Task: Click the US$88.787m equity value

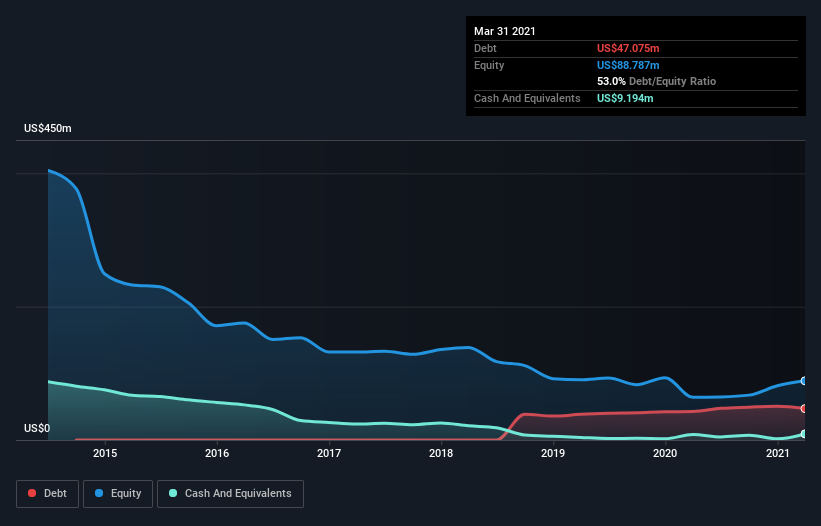Action: pyautogui.click(x=628, y=65)
